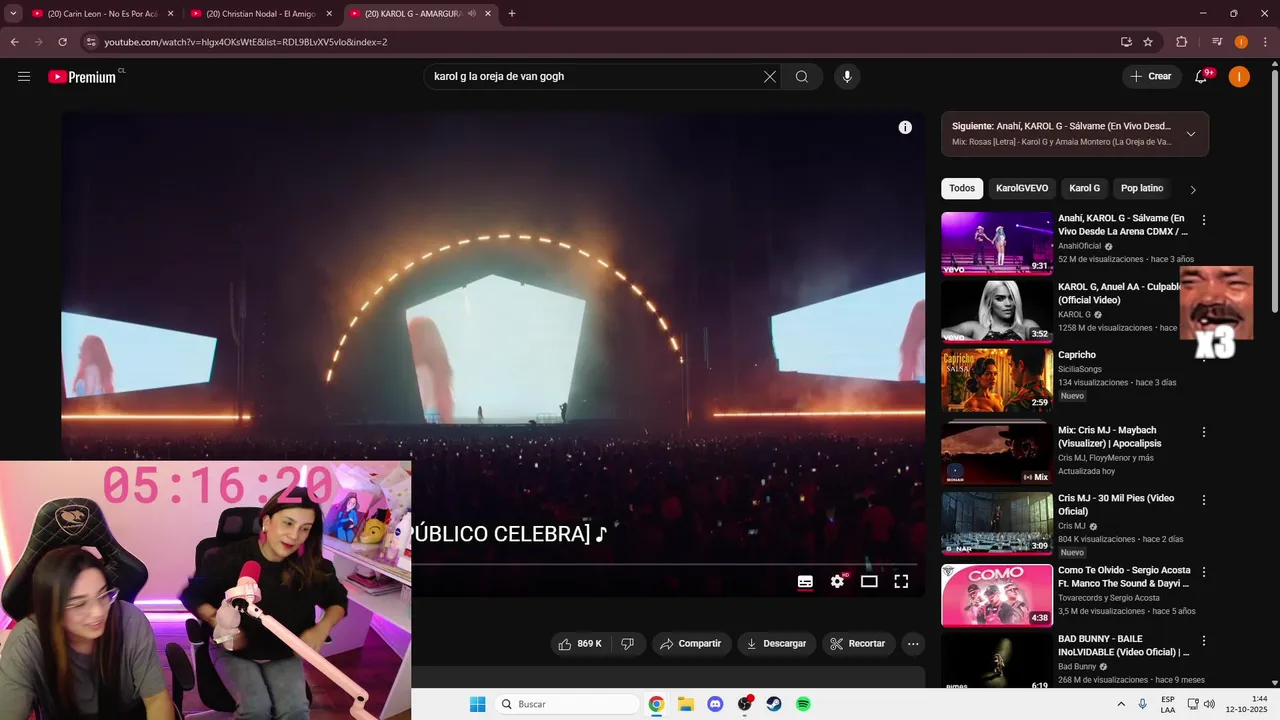1280x720 pixels.
Task: Open Steam from the taskbar
Action: 774,704
